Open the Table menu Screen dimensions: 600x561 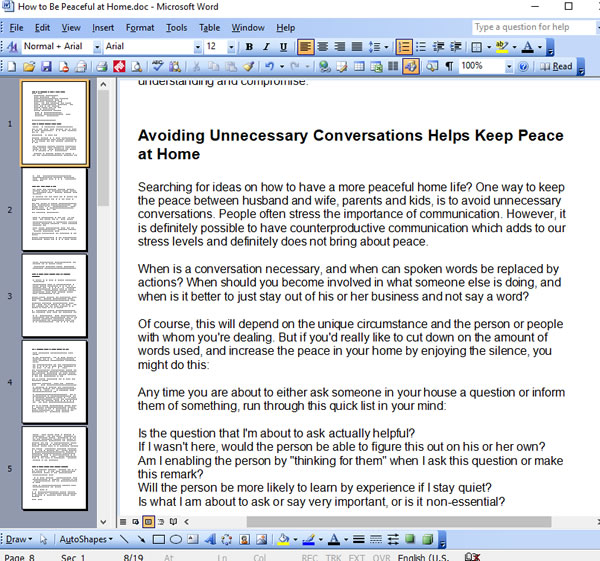209,28
